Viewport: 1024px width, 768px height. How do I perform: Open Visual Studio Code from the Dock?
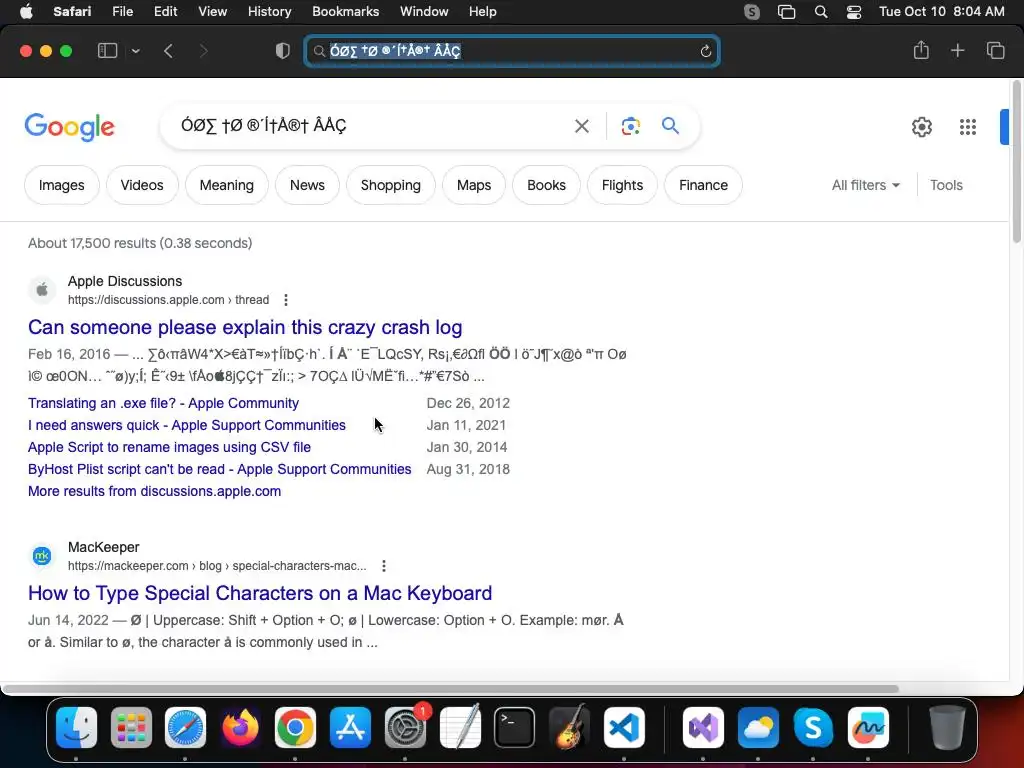(624, 727)
